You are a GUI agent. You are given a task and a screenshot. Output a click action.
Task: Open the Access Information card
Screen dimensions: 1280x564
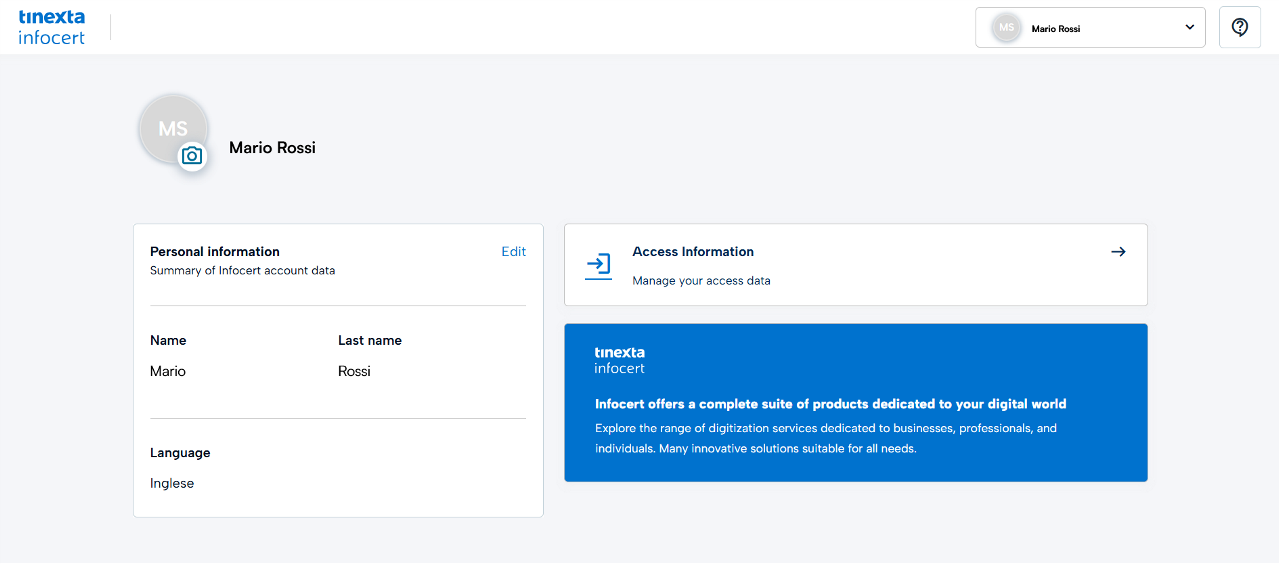[x=856, y=265]
